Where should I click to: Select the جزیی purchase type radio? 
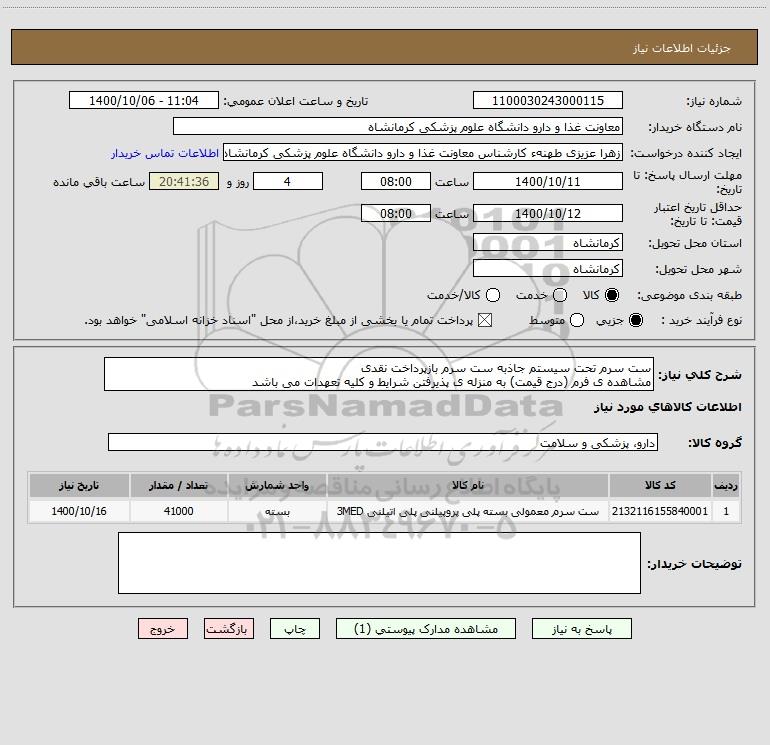tap(635, 321)
